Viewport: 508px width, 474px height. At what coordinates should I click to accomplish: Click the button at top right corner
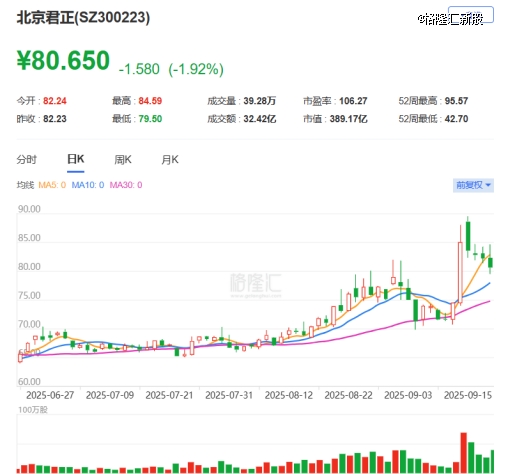pyautogui.click(x=471, y=14)
